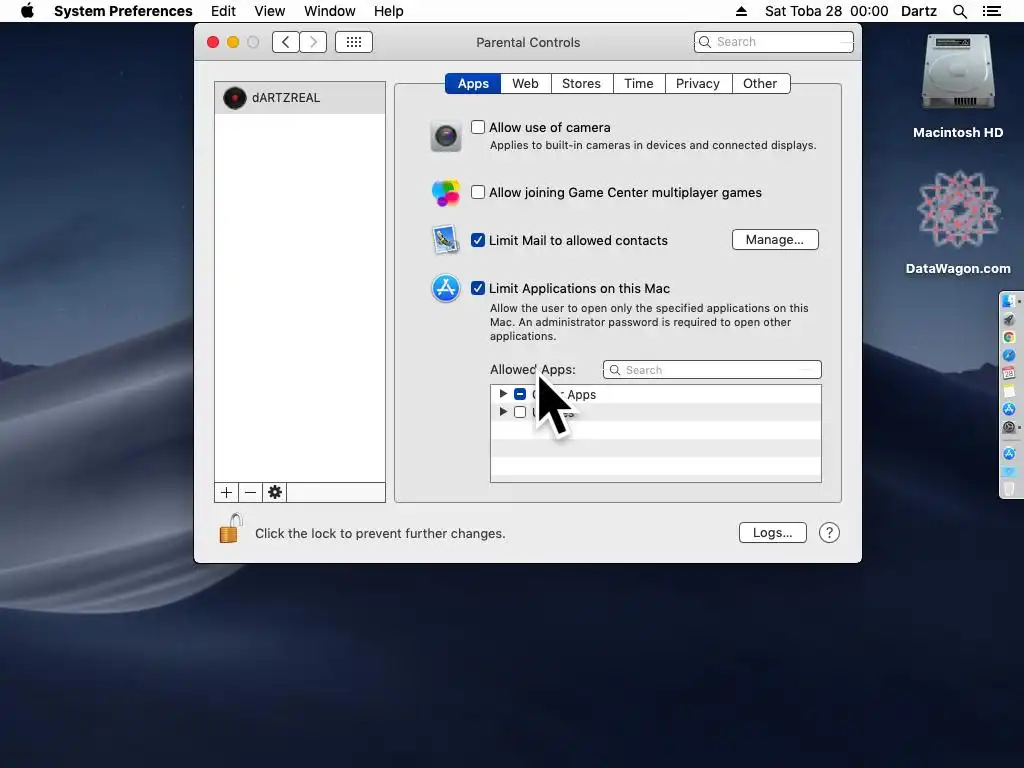Open Safari from the Dock
This screenshot has width=1024, height=768.
1009,355
